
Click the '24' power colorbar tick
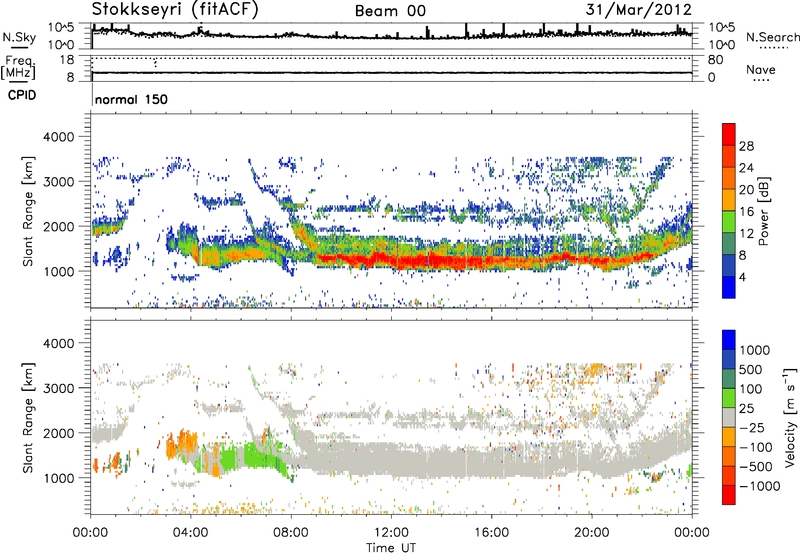[x=746, y=168]
